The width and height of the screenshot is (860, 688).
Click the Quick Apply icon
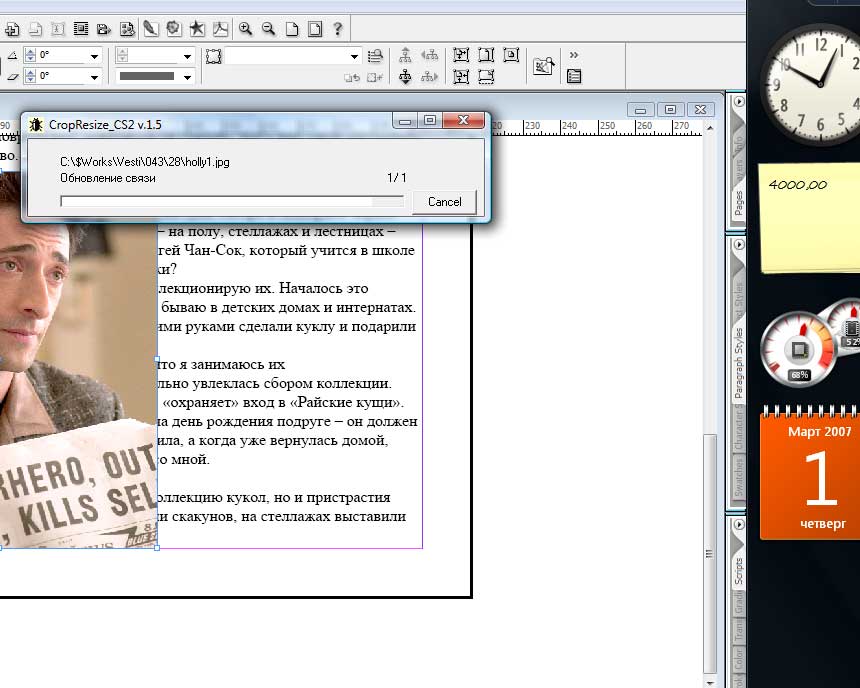point(375,55)
